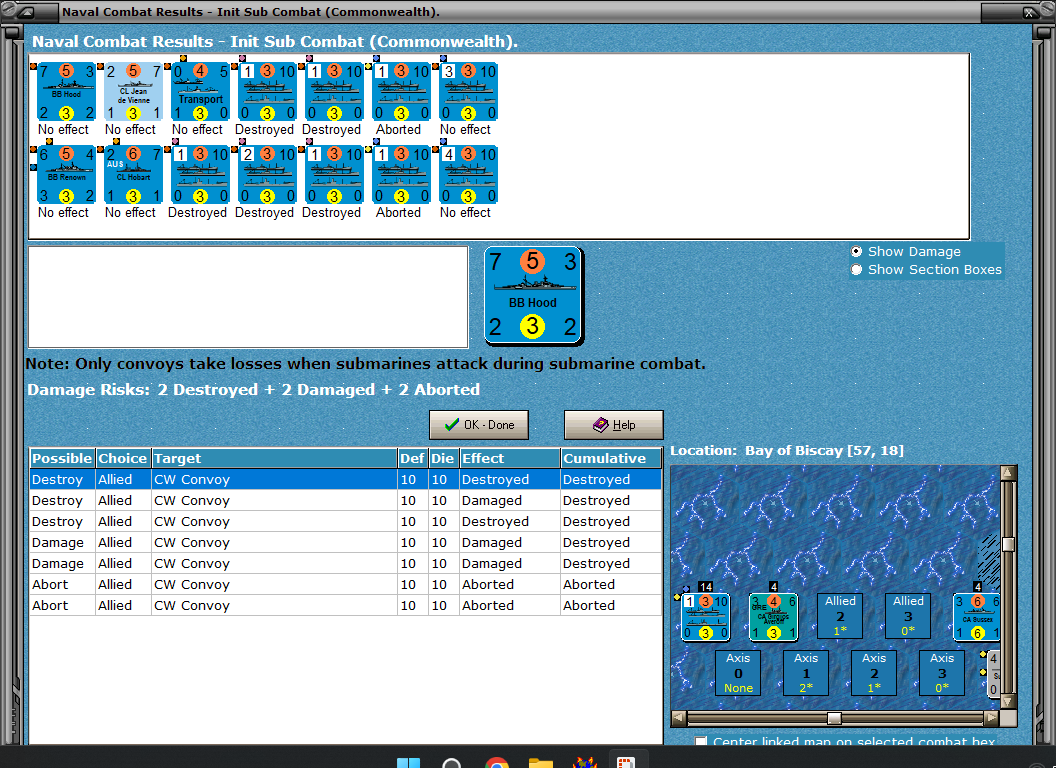
Task: Select the first Abort row
Action: [345, 584]
